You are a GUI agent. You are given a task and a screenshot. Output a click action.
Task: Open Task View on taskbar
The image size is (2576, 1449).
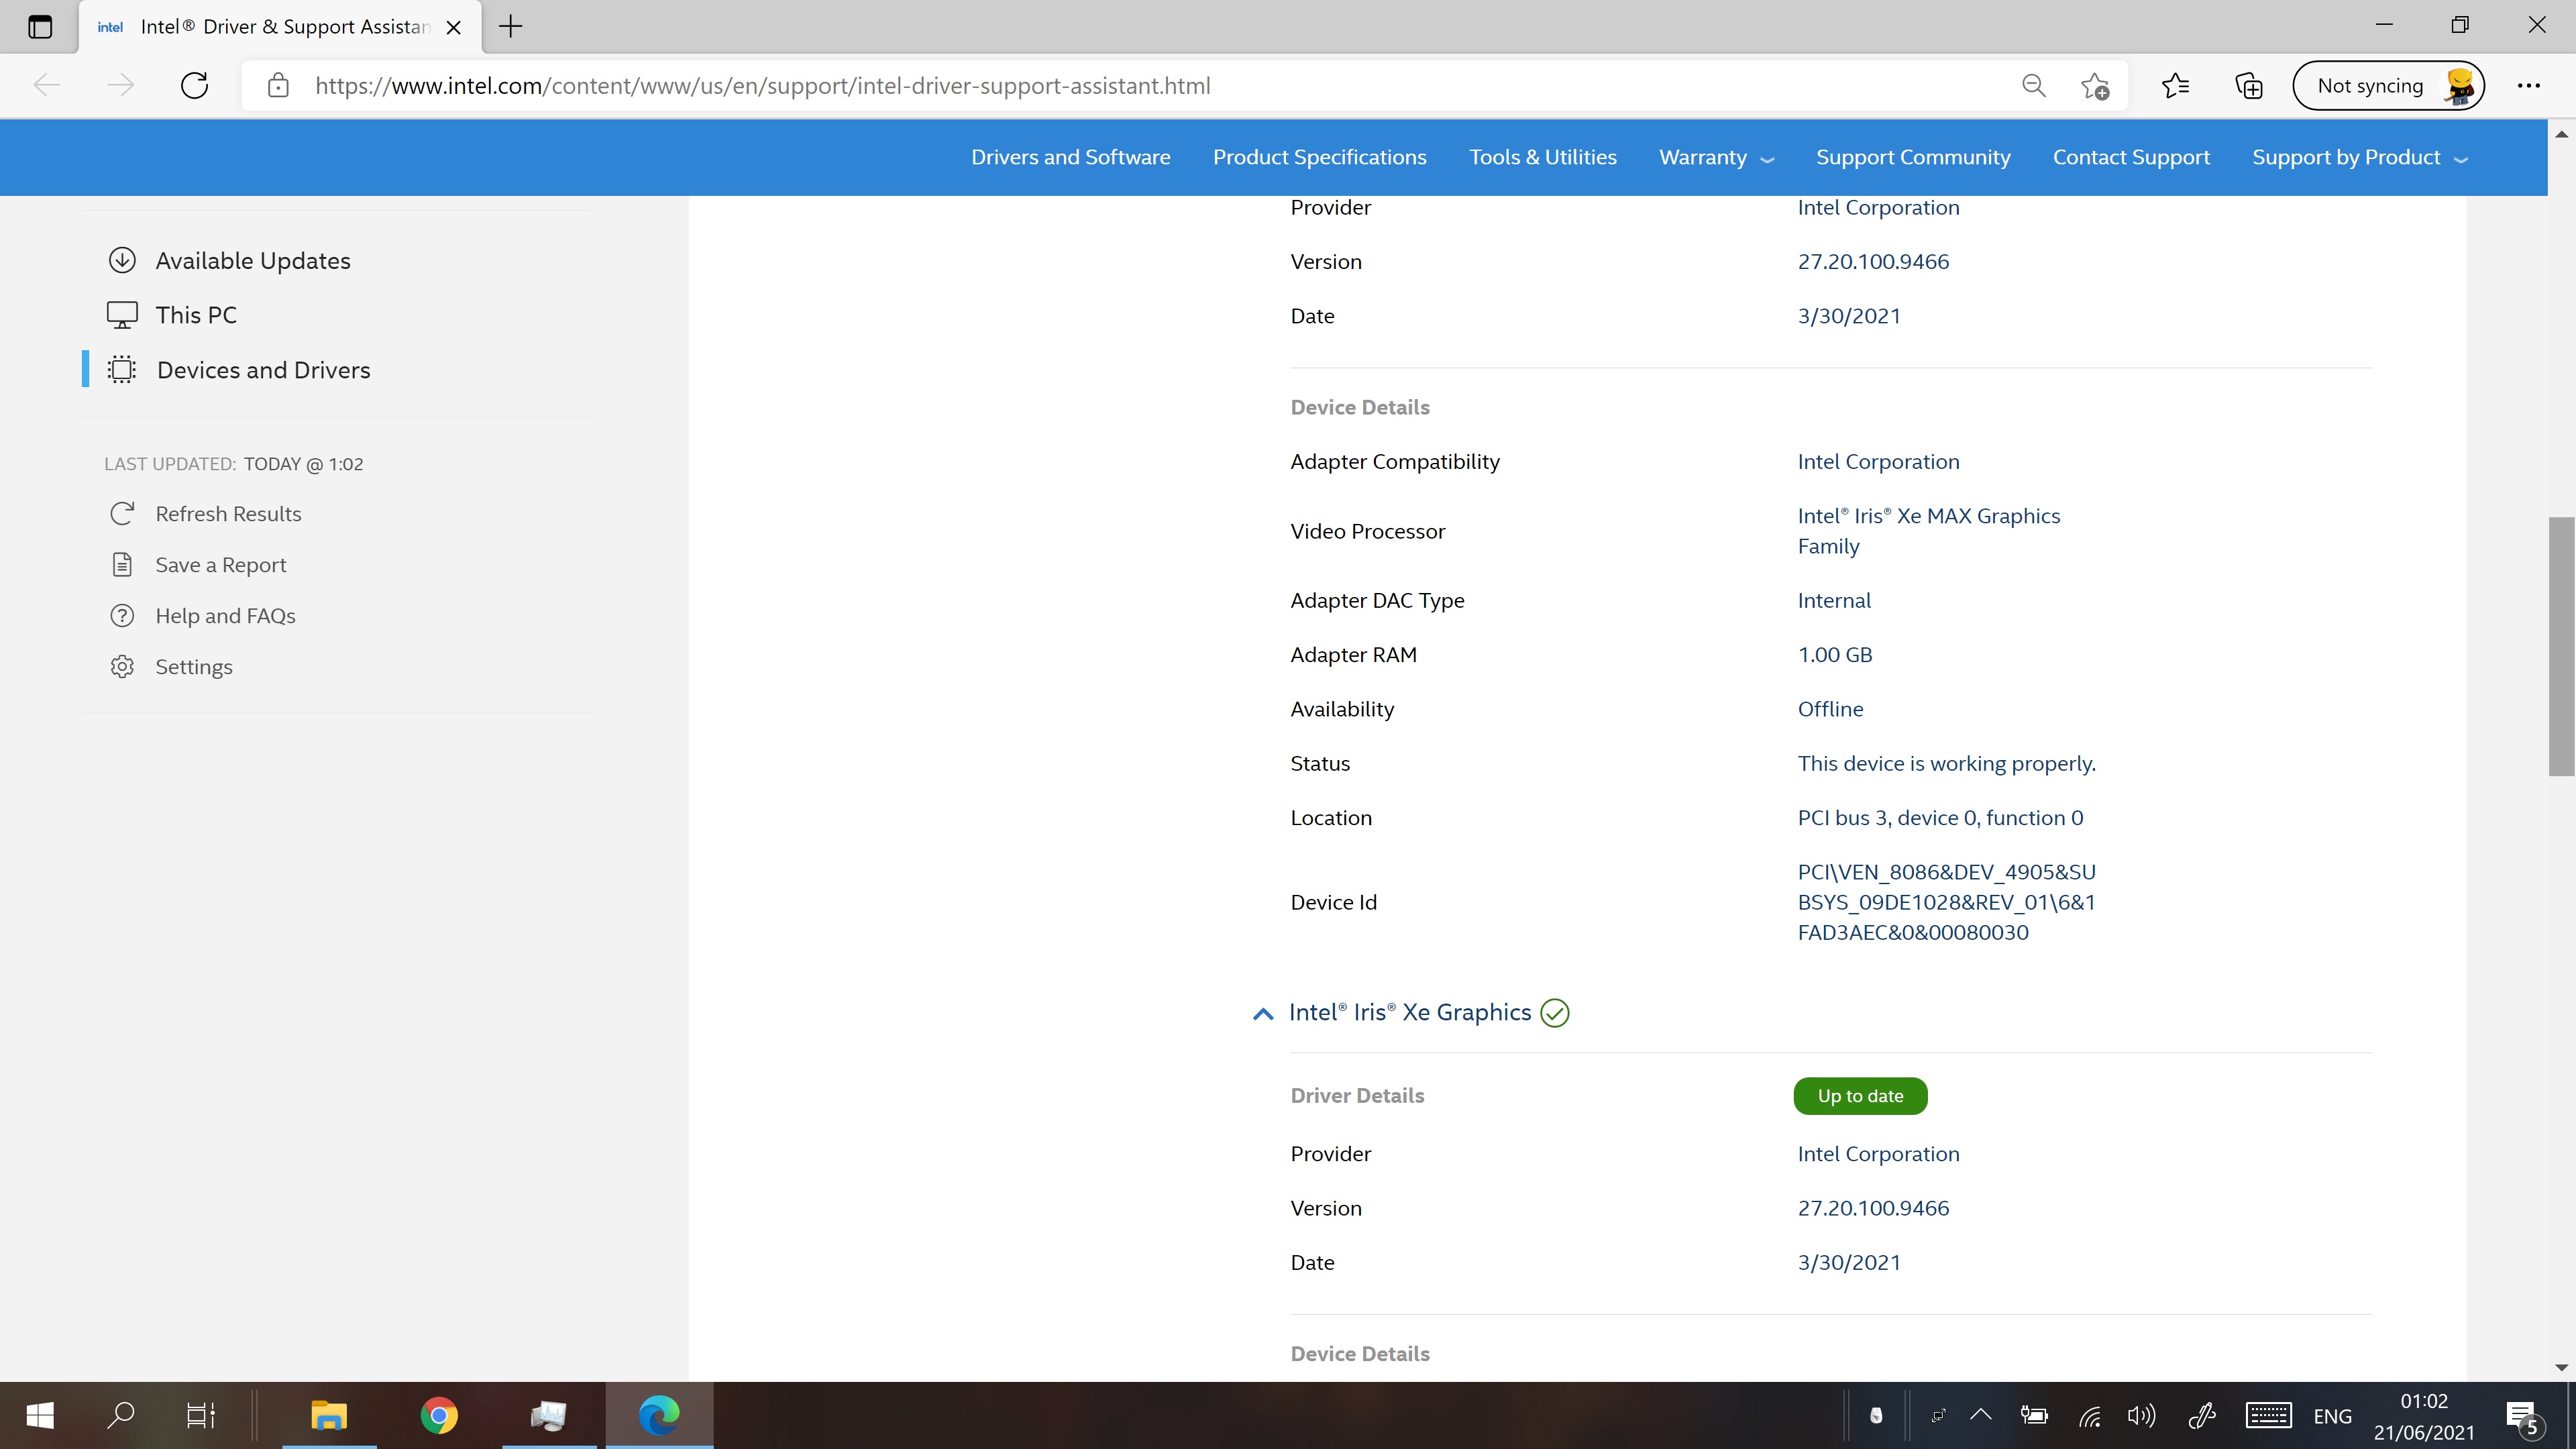coord(200,1415)
